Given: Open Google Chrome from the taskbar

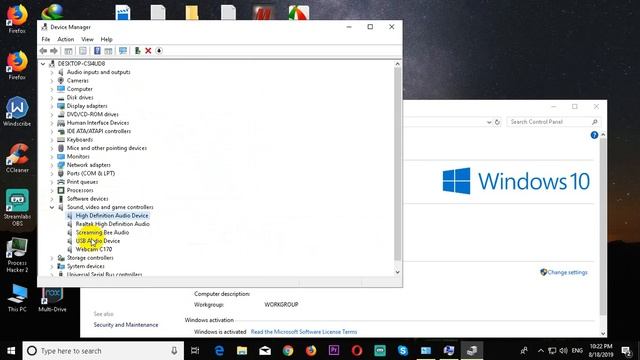Looking at the screenshot, I should tap(288, 351).
